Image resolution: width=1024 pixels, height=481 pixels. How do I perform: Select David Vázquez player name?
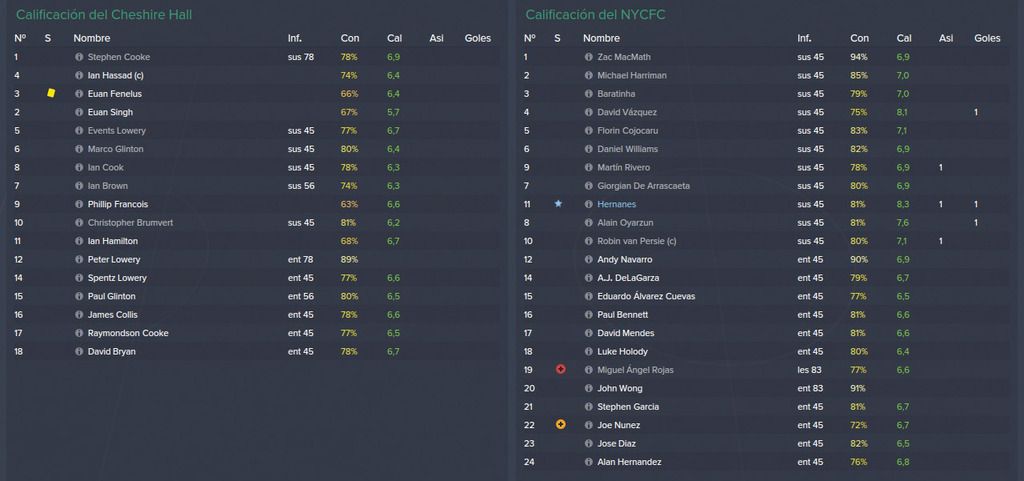(x=627, y=112)
